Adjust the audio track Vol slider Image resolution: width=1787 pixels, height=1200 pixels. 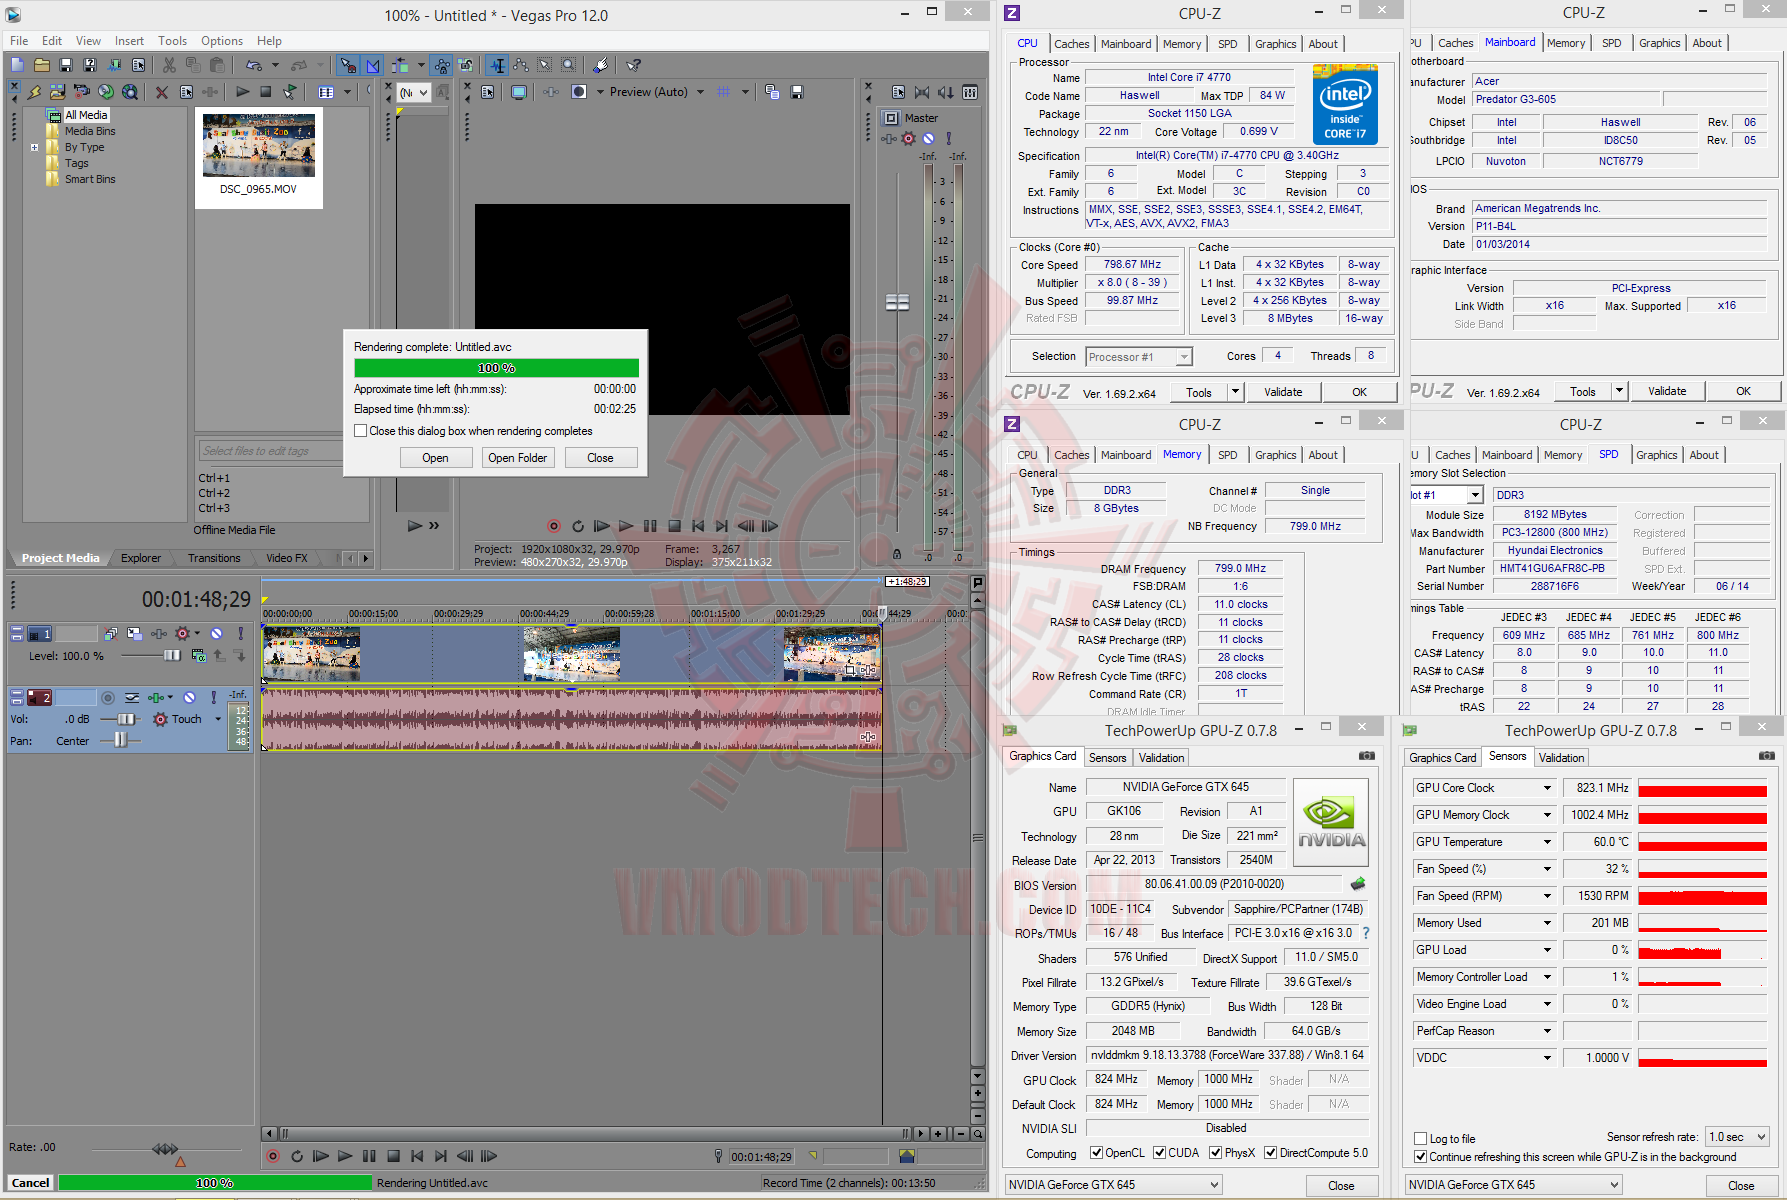[x=128, y=719]
